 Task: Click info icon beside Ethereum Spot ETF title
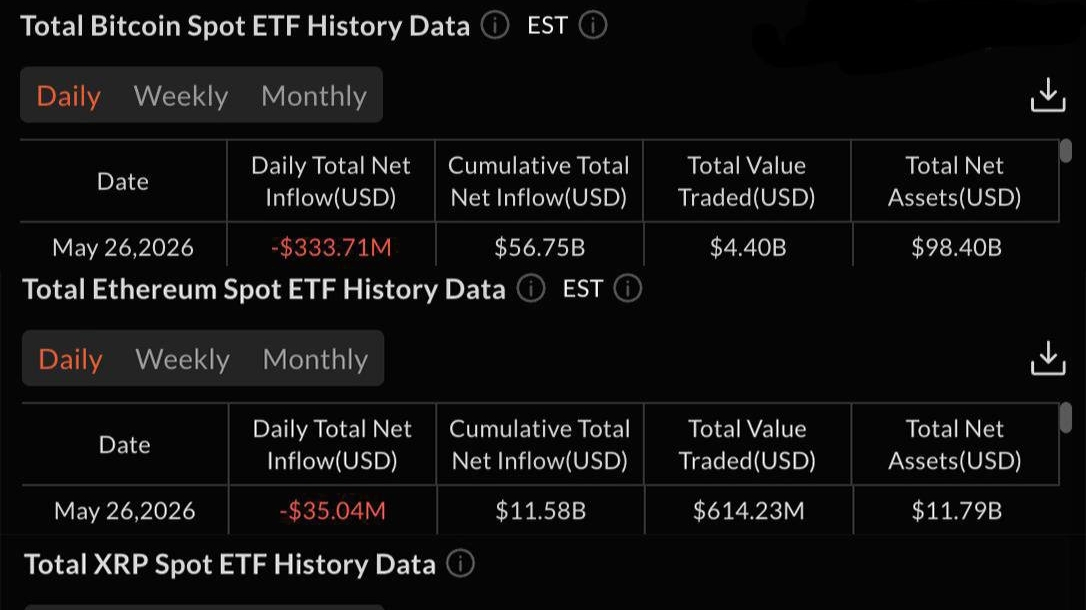pyautogui.click(x=531, y=289)
